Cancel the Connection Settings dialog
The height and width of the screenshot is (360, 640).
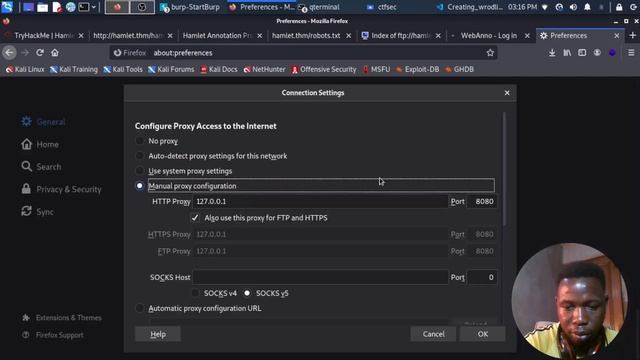click(x=433, y=334)
